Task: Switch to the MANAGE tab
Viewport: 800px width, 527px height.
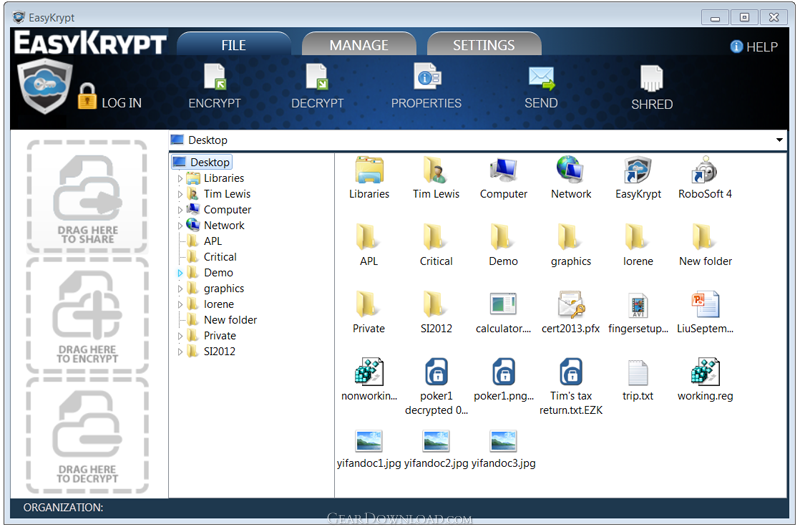Action: pyautogui.click(x=359, y=44)
